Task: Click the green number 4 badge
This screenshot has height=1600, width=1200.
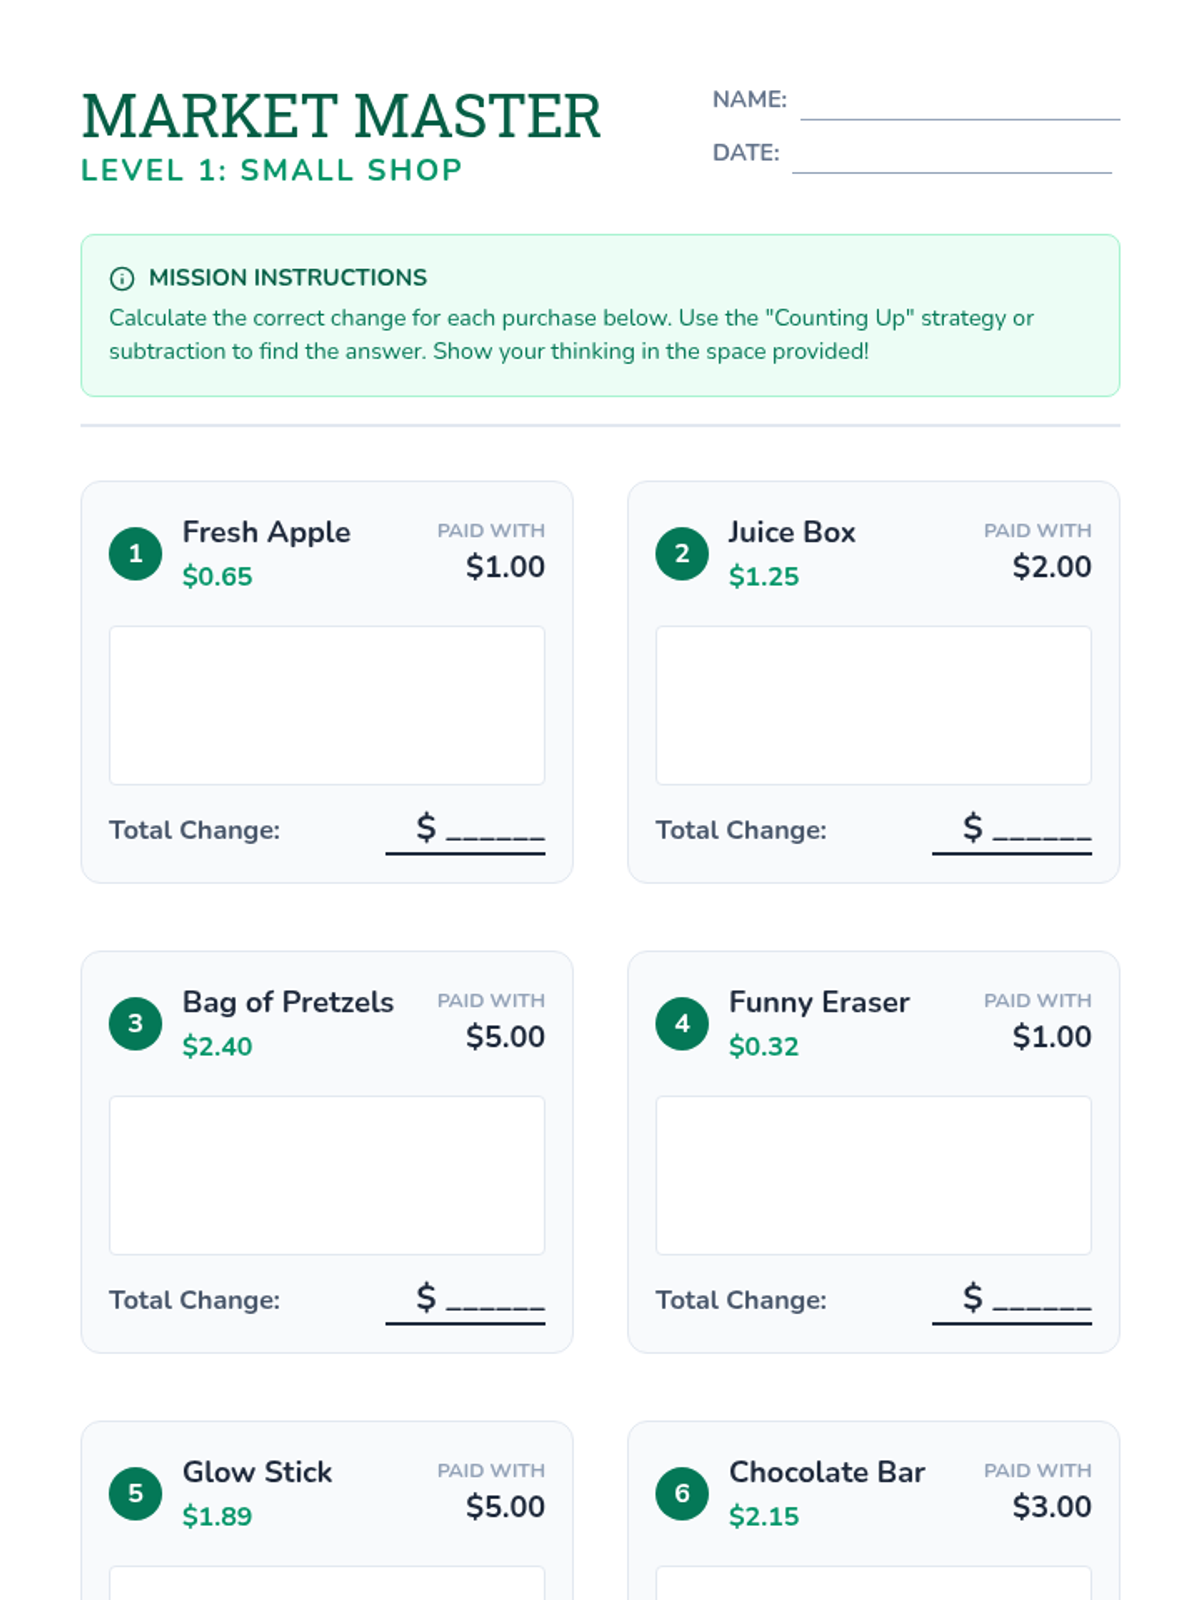Action: (682, 1023)
